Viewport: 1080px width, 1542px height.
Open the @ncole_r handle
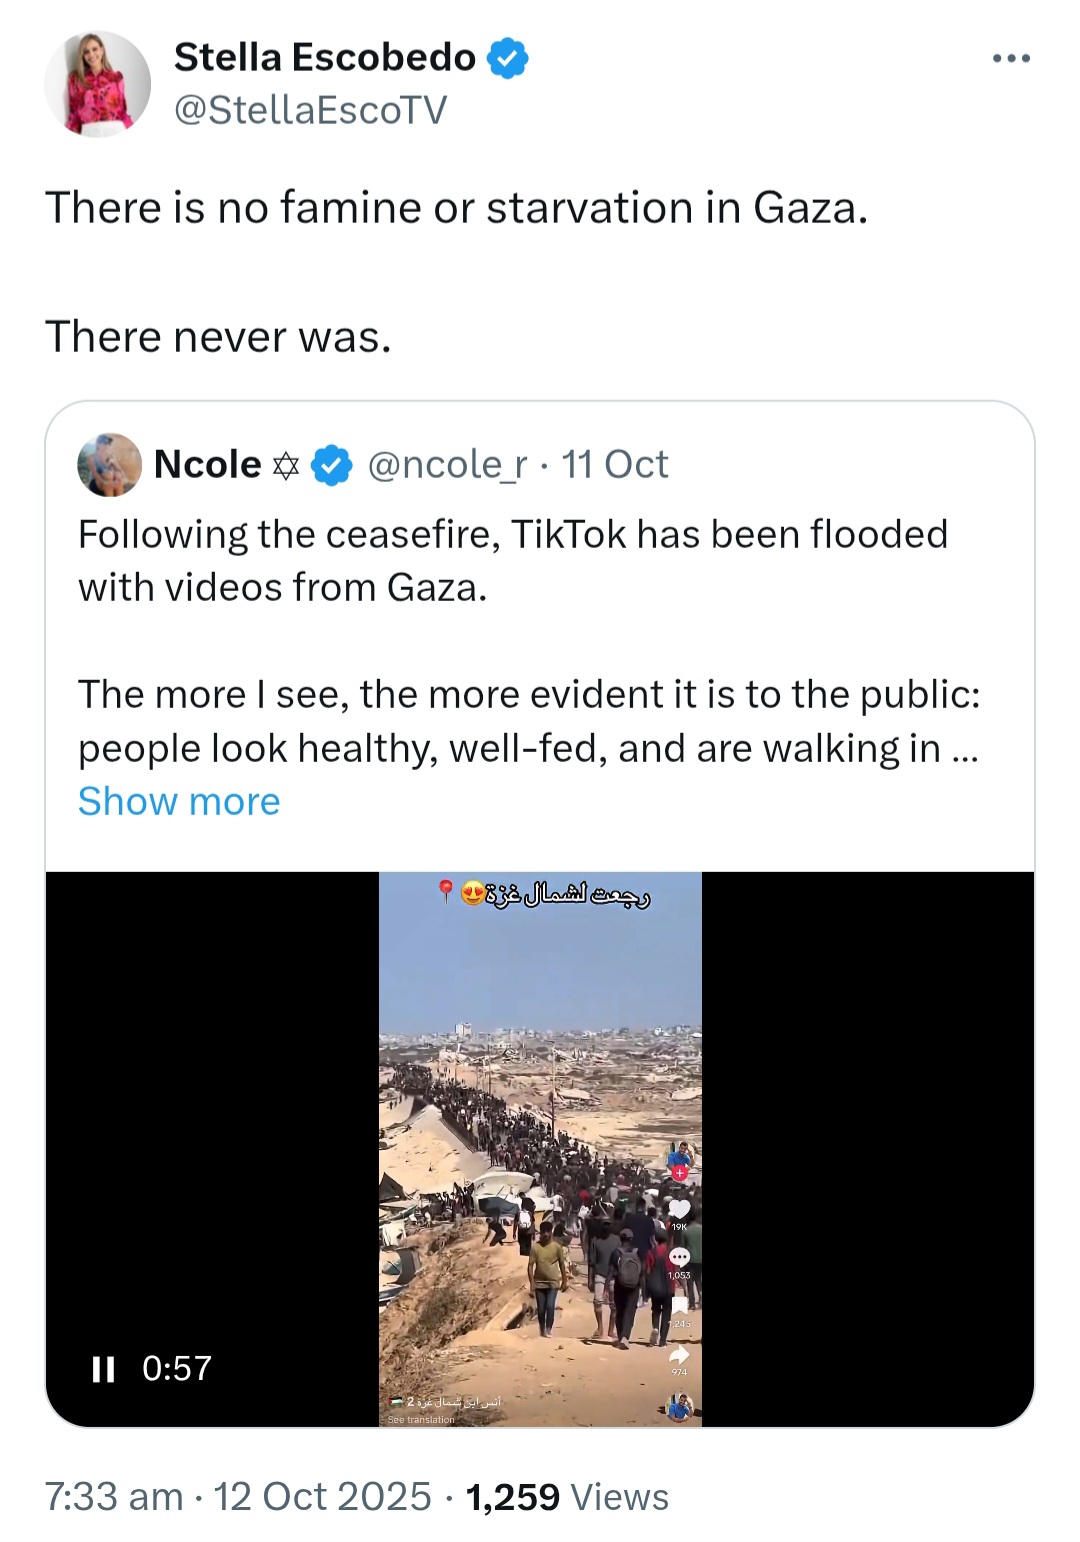447,465
